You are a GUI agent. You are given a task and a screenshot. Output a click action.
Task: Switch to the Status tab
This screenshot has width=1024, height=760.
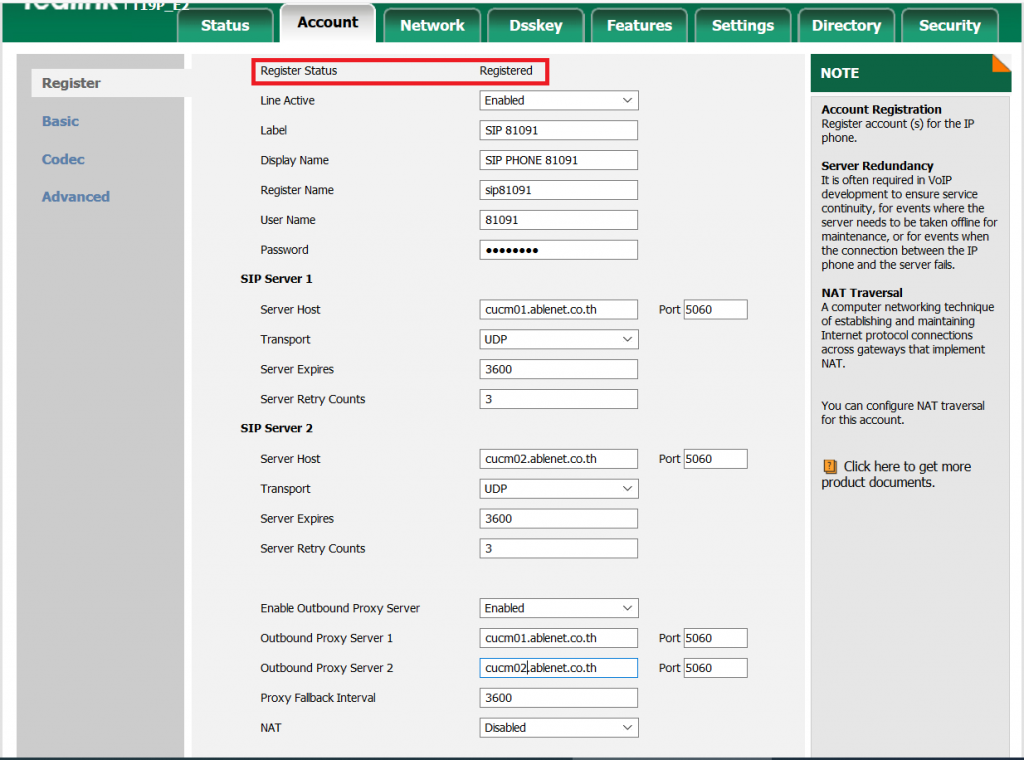pos(225,26)
